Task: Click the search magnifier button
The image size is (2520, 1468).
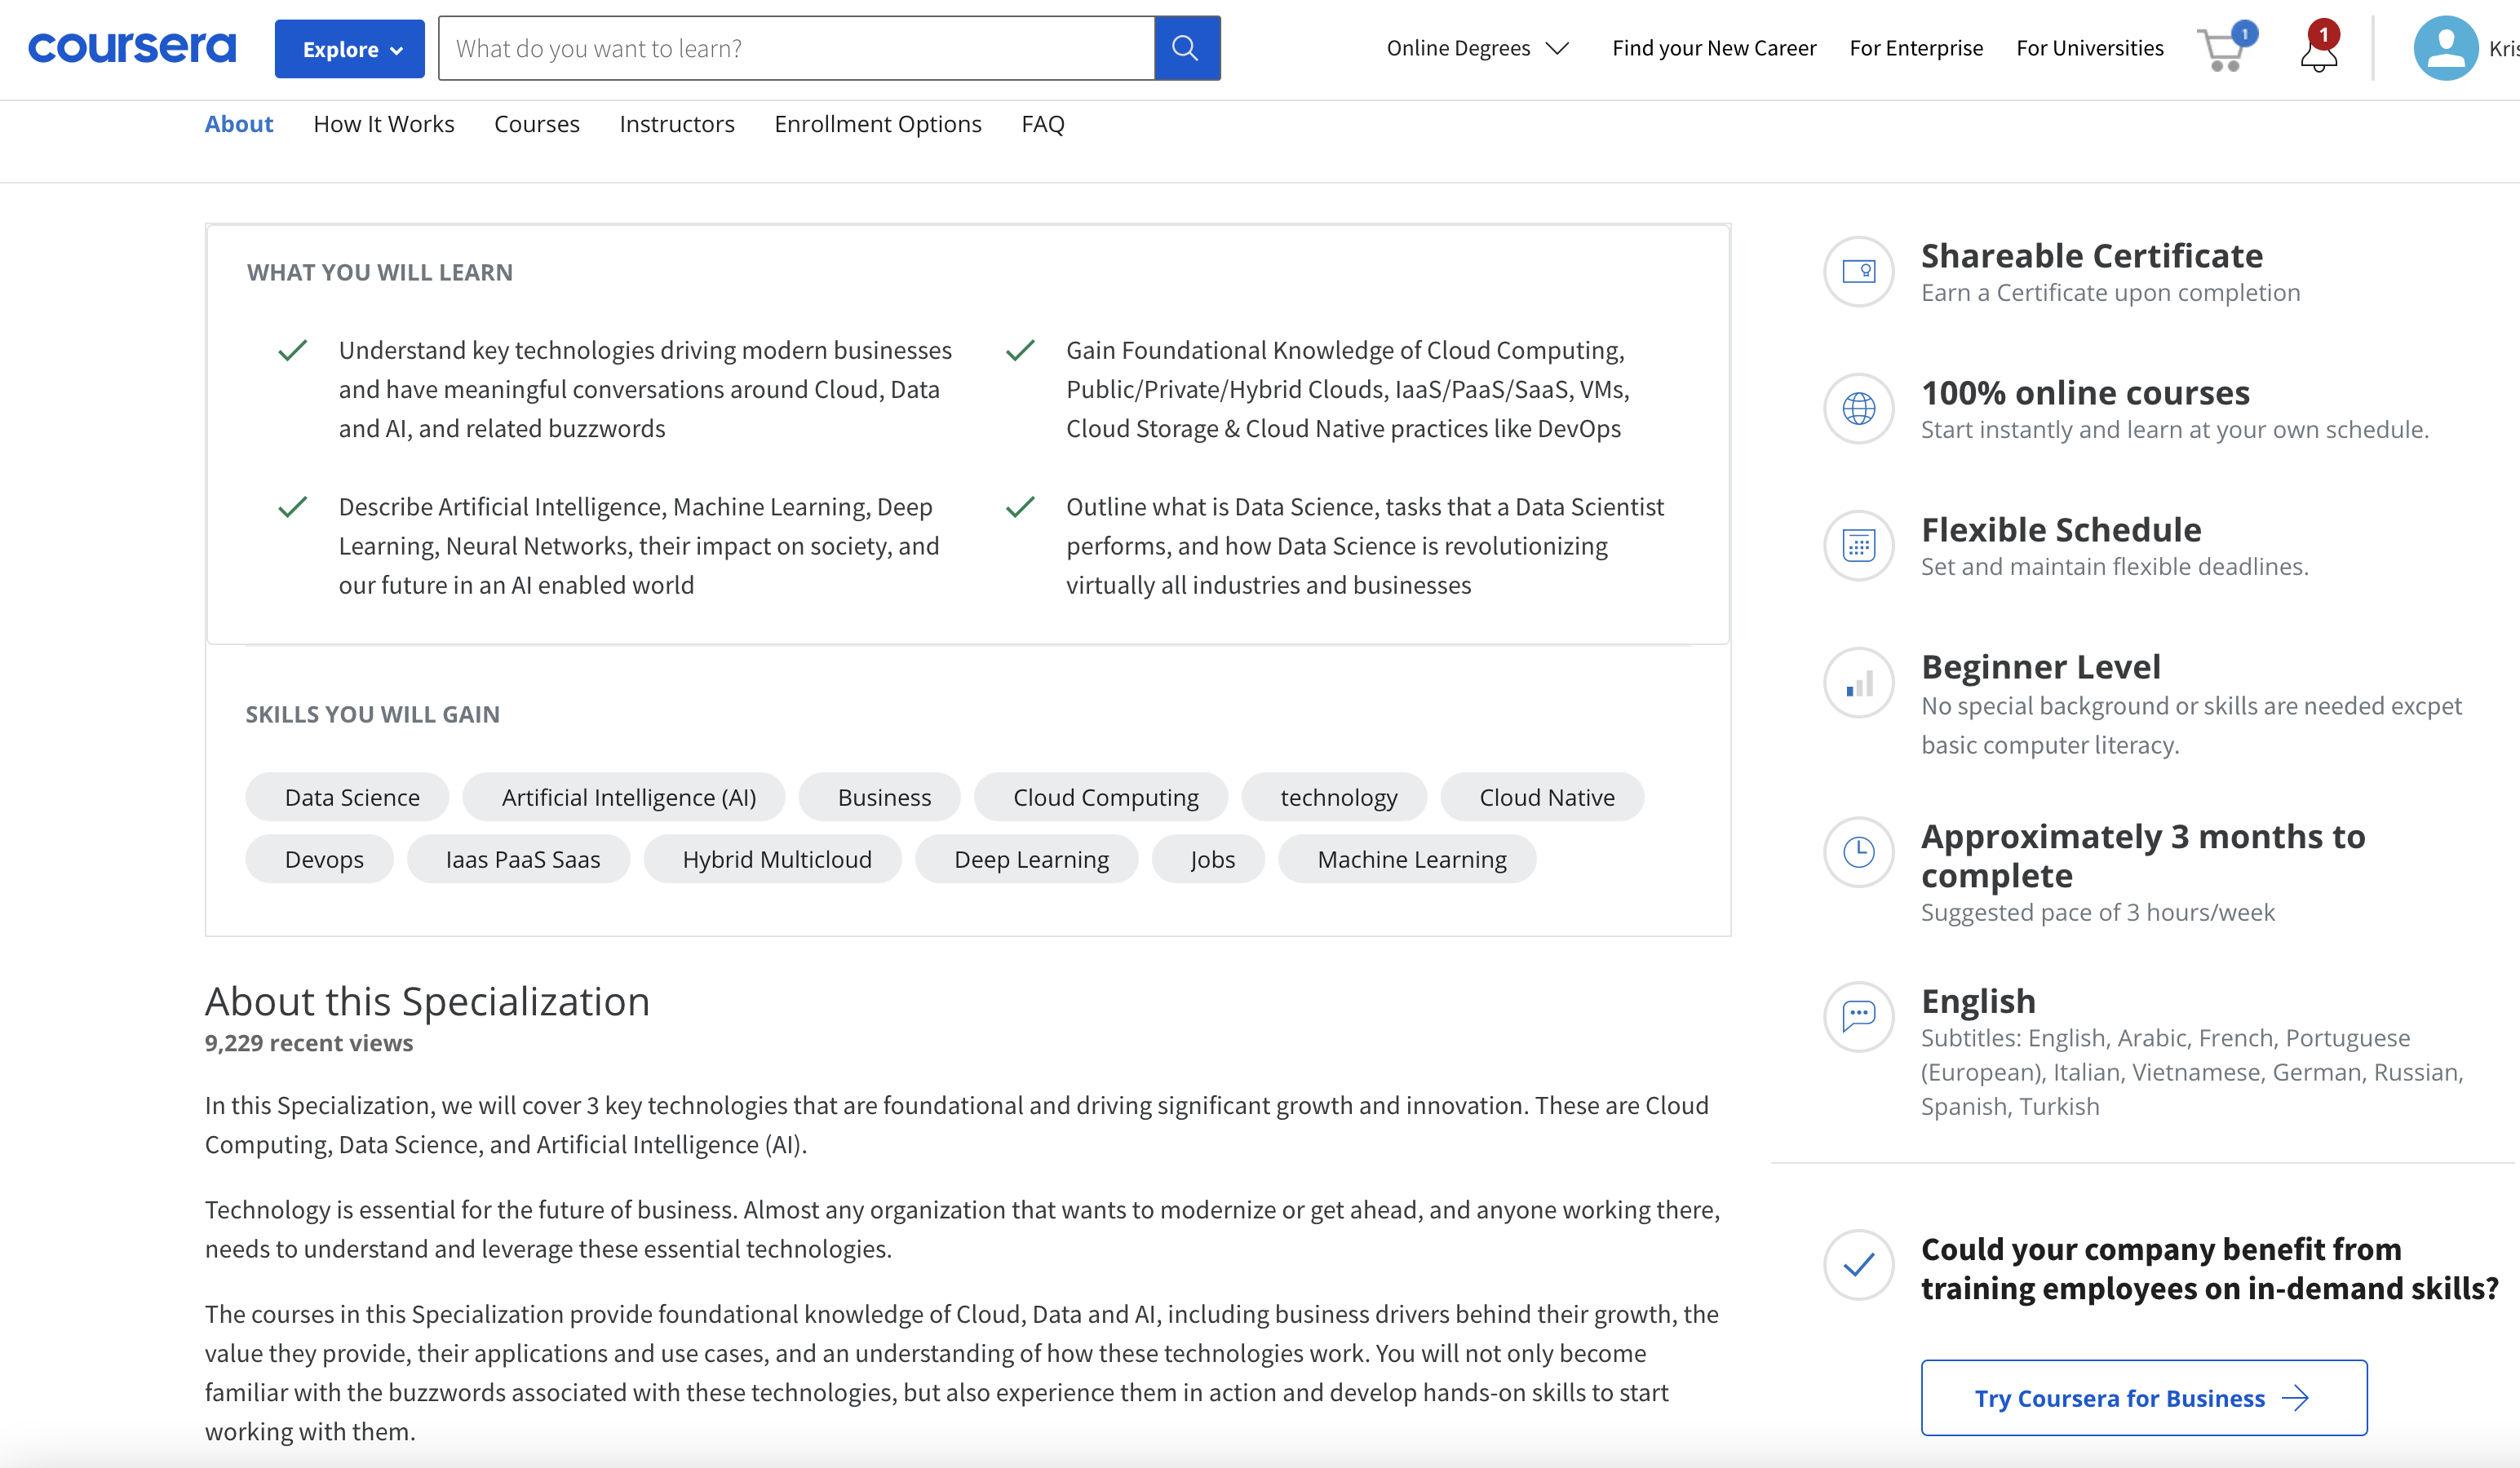Action: click(x=1186, y=48)
